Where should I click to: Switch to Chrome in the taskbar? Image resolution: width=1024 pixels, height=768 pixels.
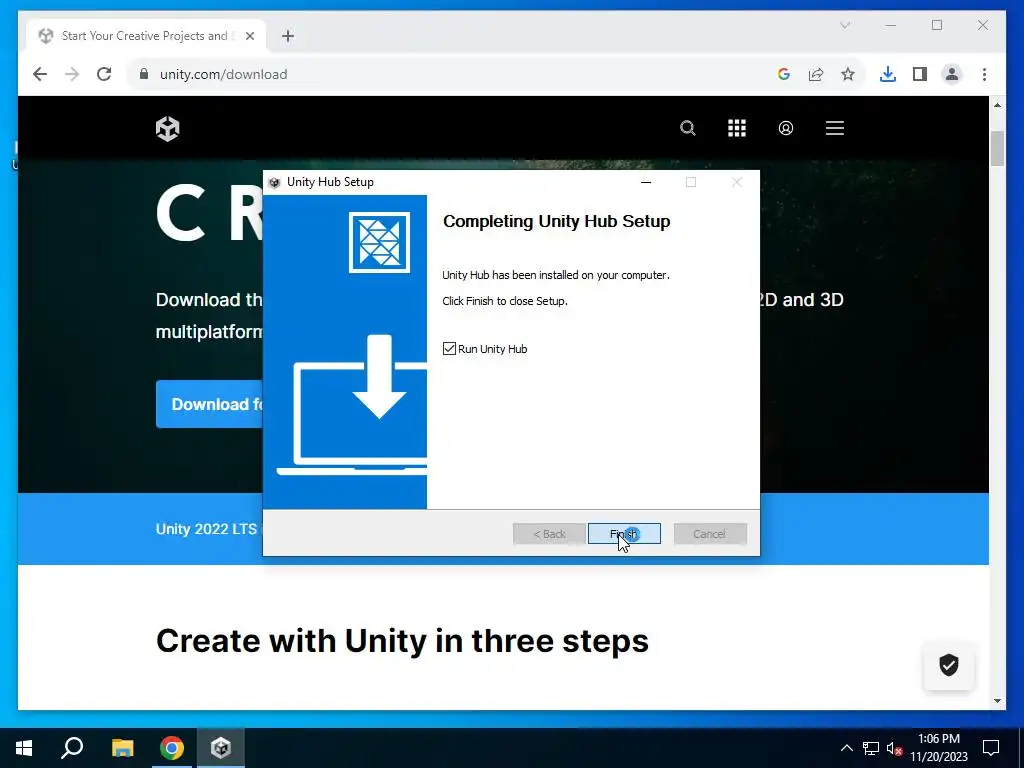click(x=172, y=748)
